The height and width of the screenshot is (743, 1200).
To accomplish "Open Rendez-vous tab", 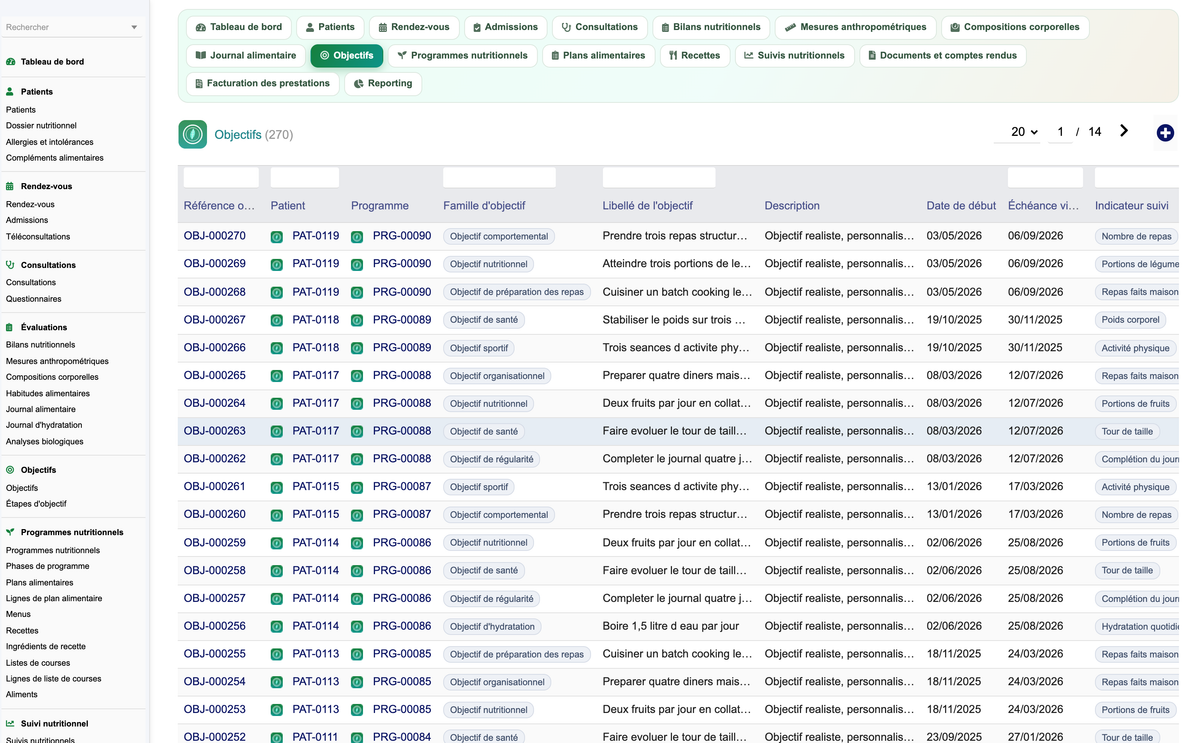I will click(414, 27).
